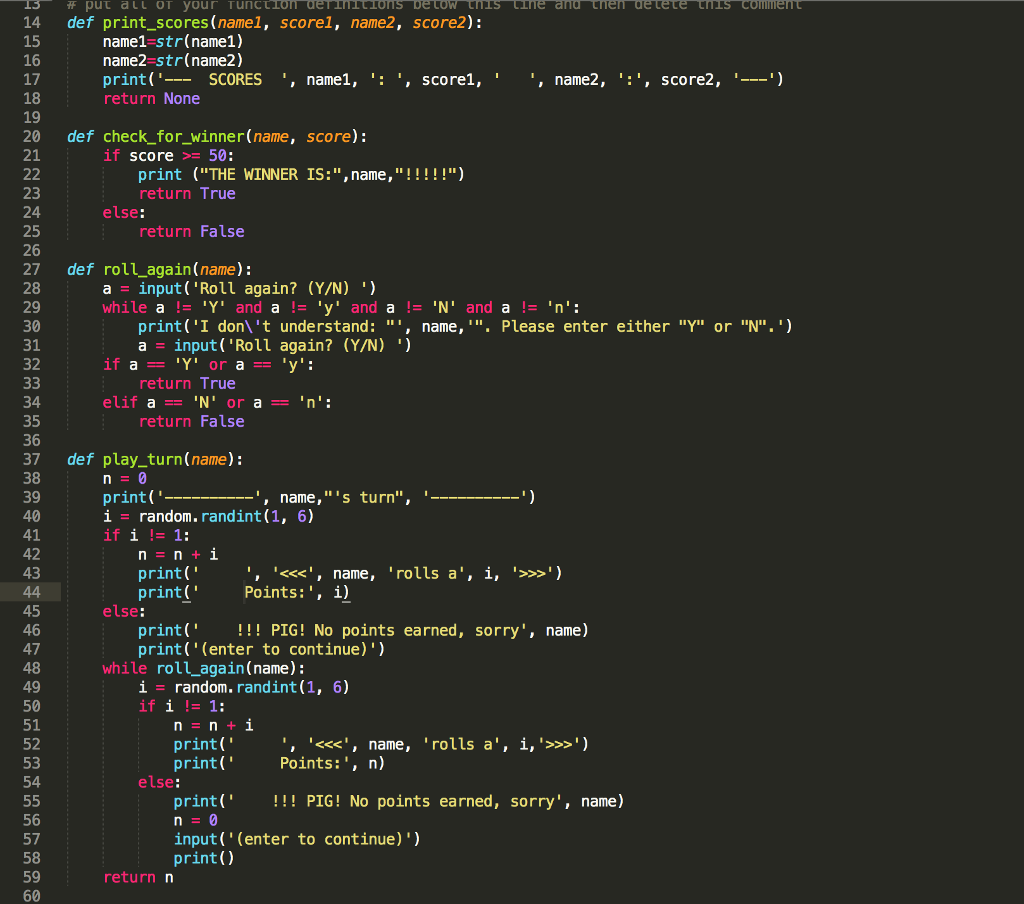The image size is (1024, 904).
Task: Click random.randint on line 40
Action: coord(200,517)
